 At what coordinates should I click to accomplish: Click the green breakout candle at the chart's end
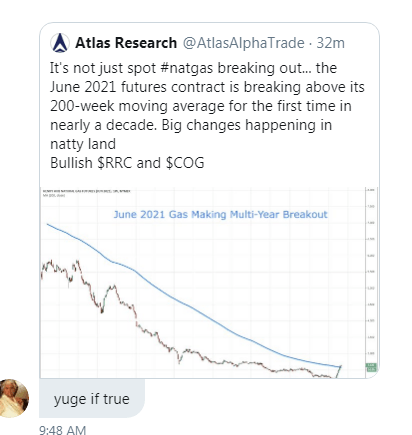click(x=338, y=371)
